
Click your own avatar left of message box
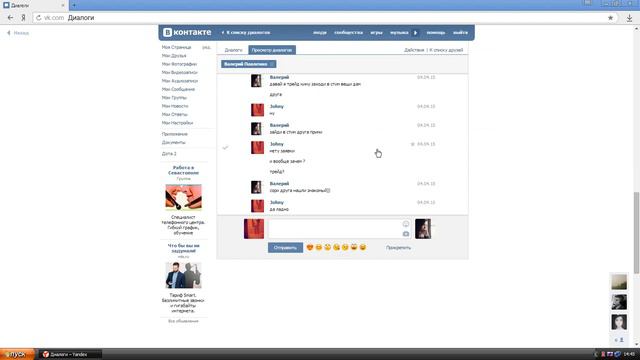point(254,229)
